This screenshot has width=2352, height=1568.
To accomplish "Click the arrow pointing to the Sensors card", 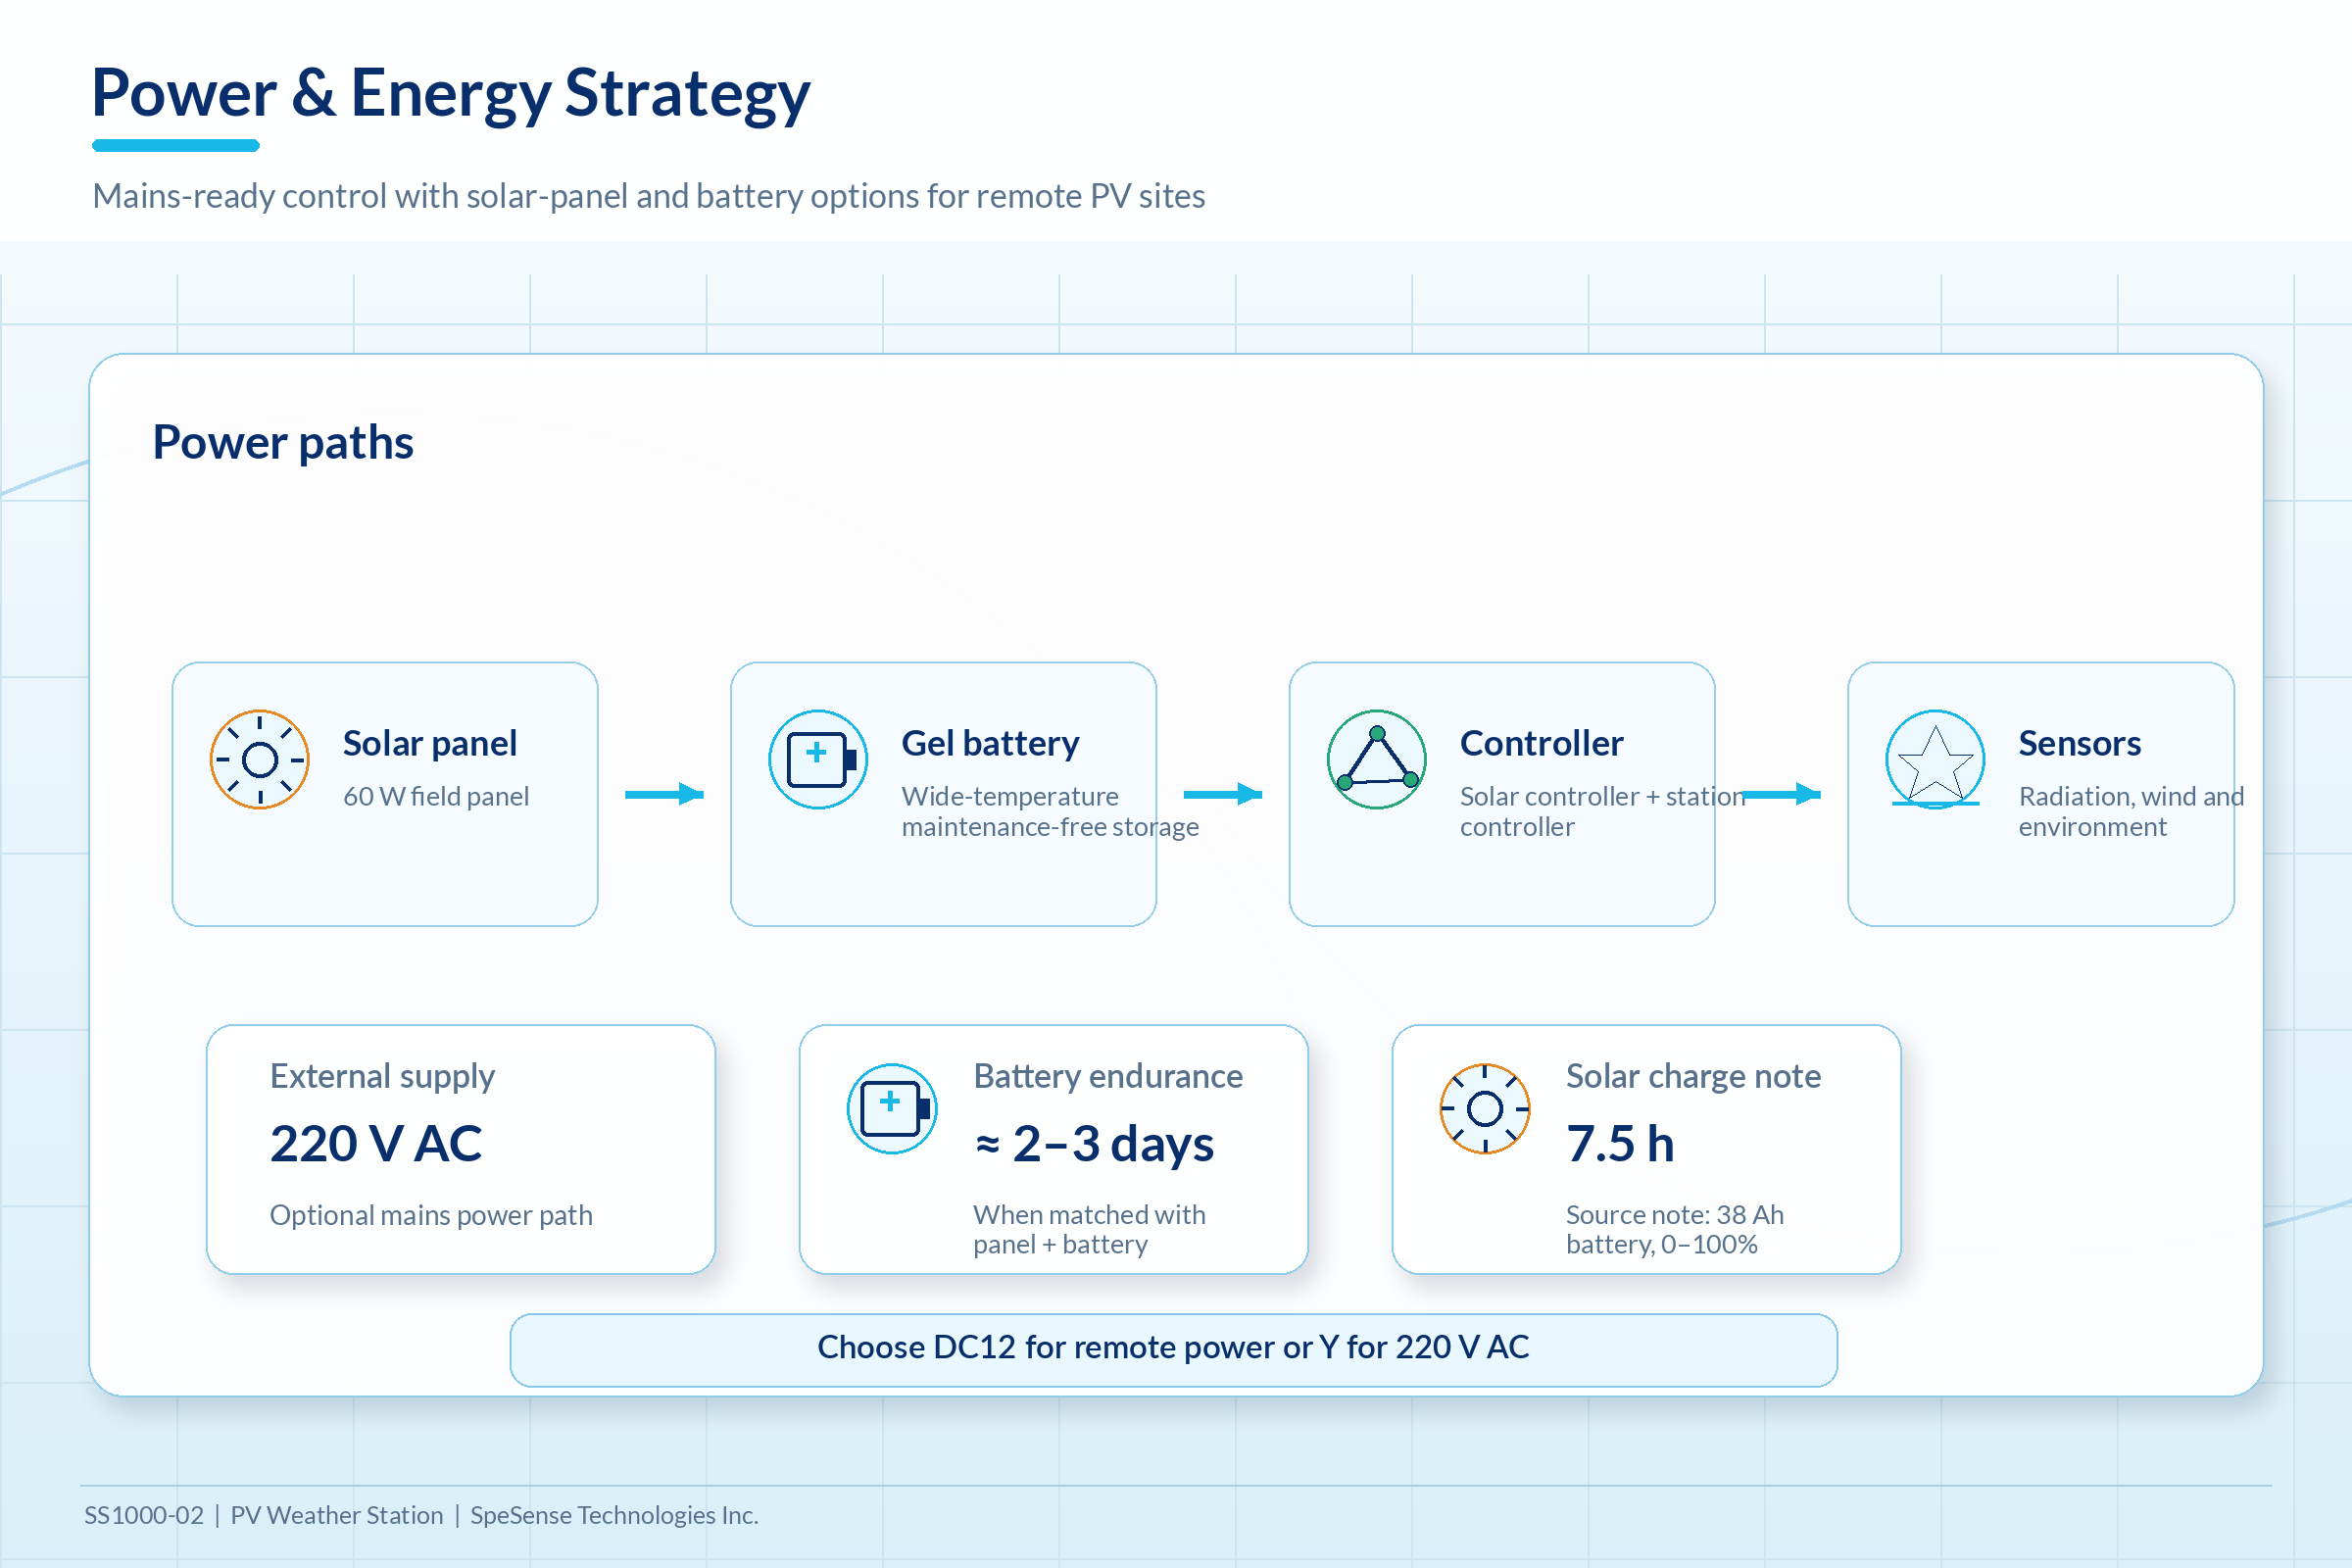I will pos(1782,794).
